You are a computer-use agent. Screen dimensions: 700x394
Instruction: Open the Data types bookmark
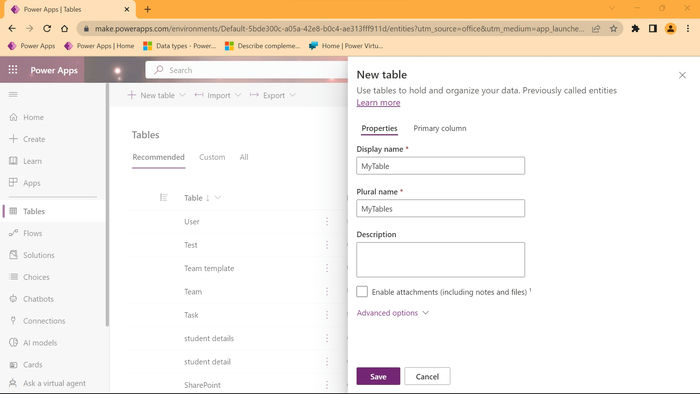click(179, 46)
